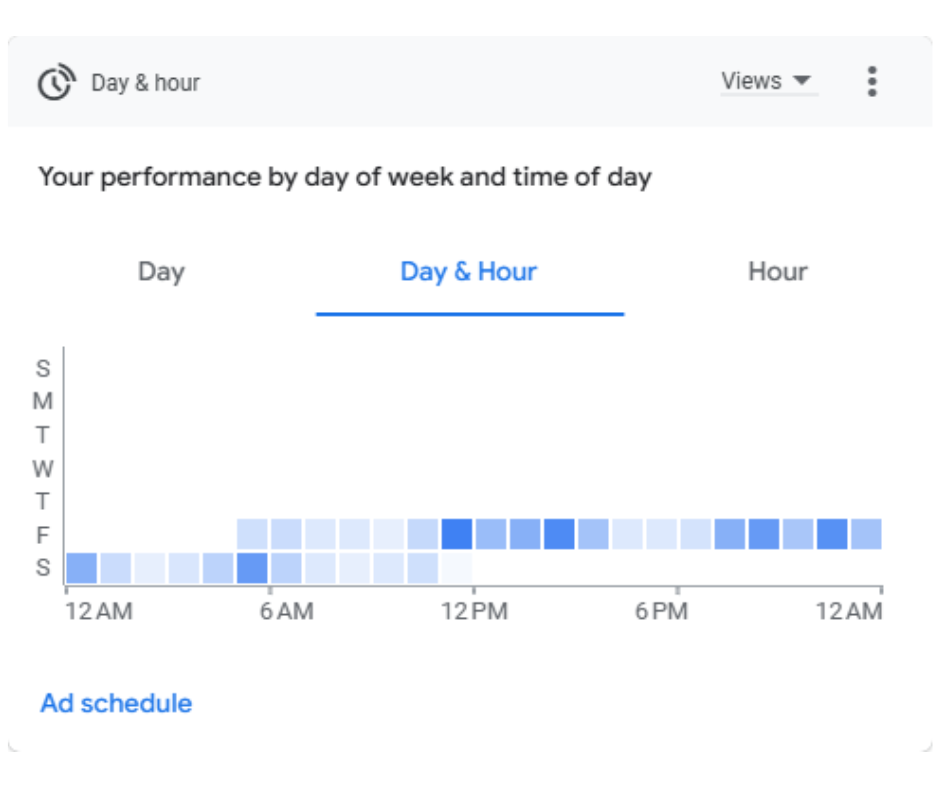
Task: Click the 12 PM time axis label
Action: click(473, 610)
